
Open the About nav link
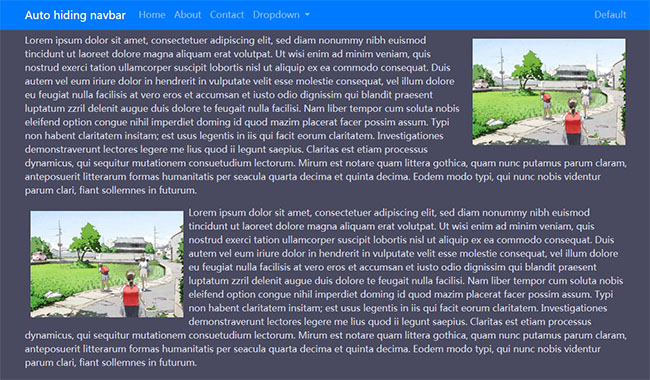pos(187,15)
